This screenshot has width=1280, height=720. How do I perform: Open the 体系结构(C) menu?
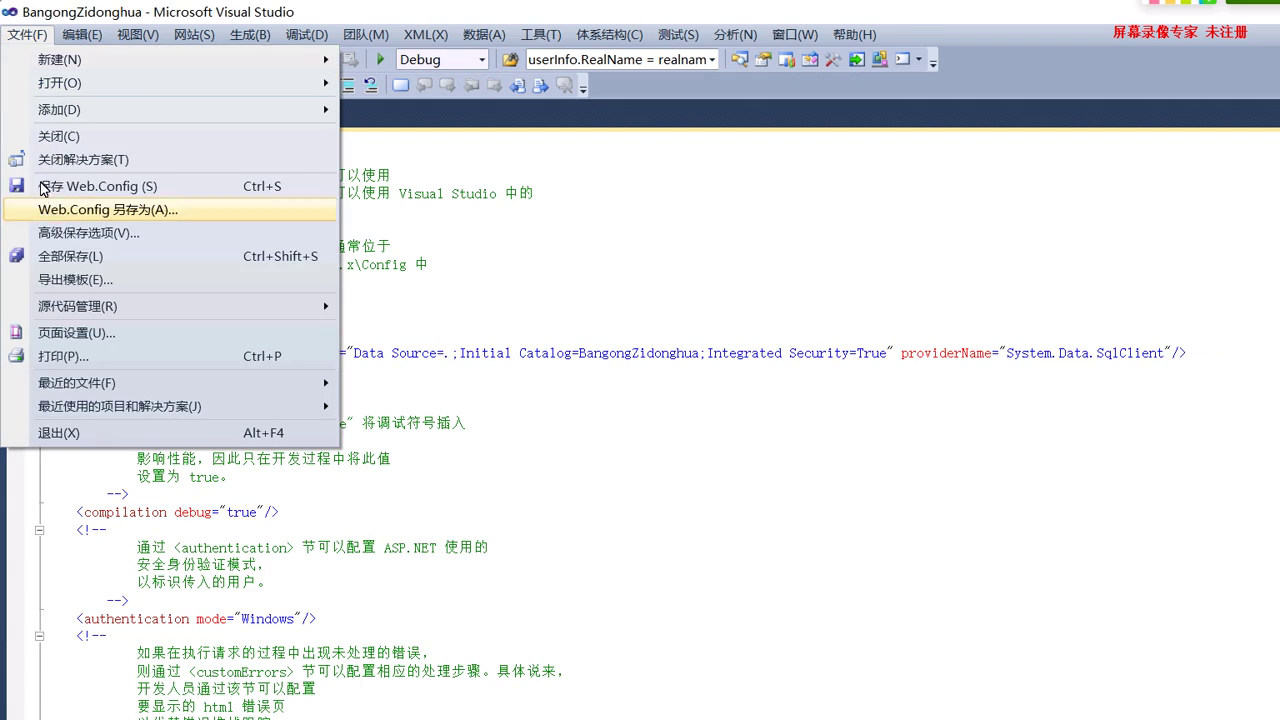tap(609, 34)
